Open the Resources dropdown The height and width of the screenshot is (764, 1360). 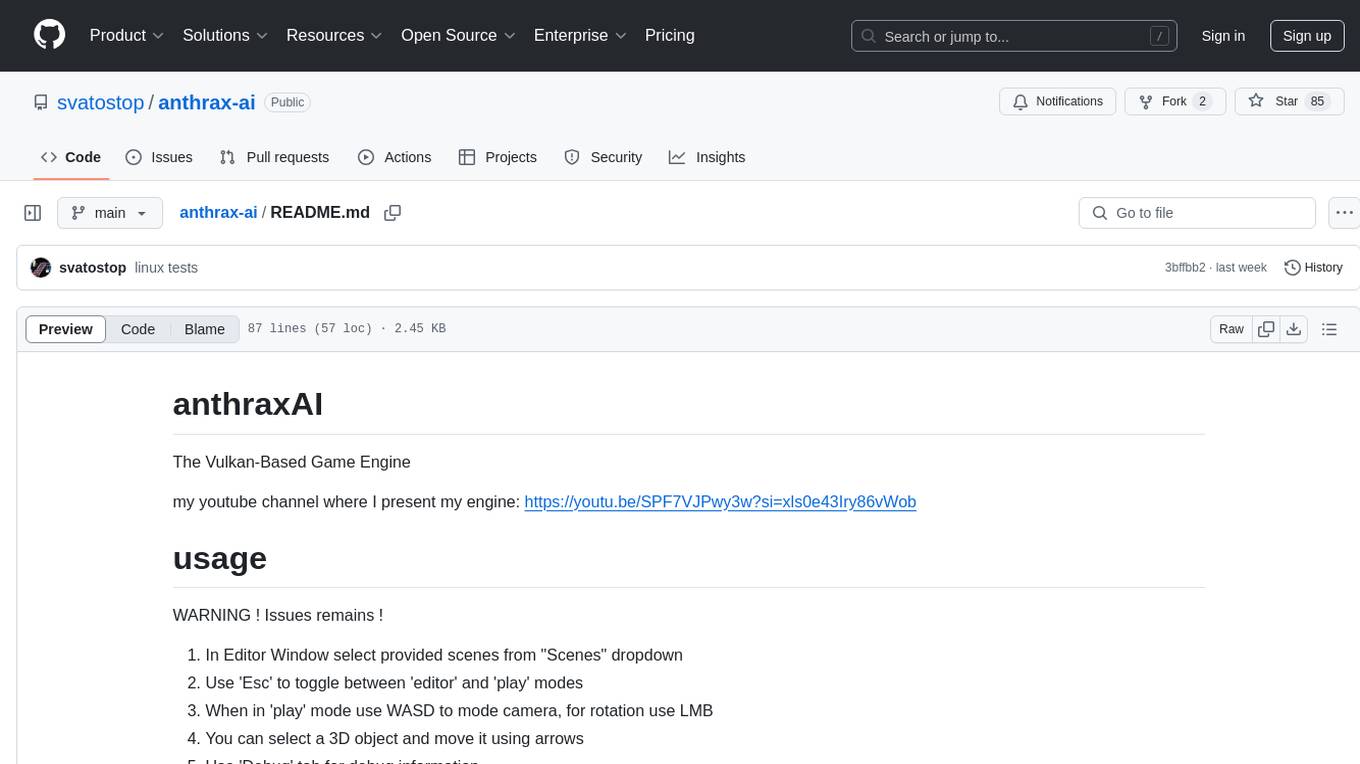pos(334,35)
